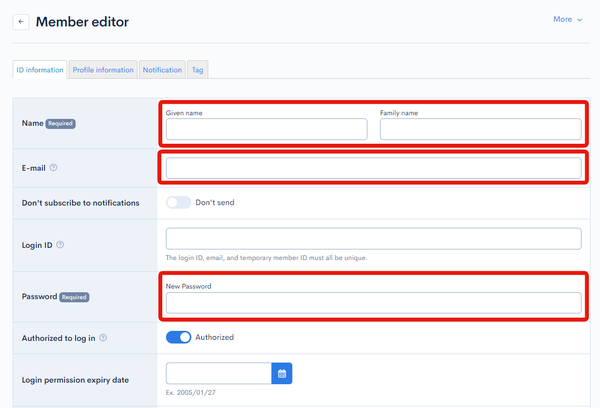Click the login permission expiry date field
The height and width of the screenshot is (408, 600).
pos(219,373)
